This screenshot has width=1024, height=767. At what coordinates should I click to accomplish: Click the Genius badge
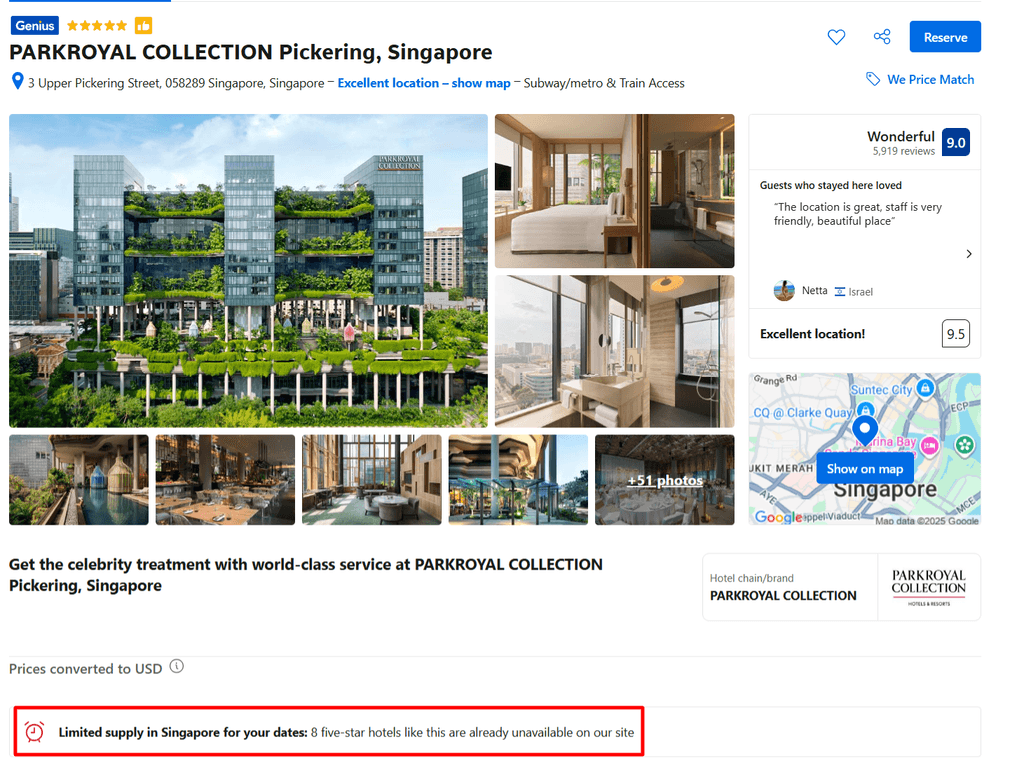(x=35, y=25)
